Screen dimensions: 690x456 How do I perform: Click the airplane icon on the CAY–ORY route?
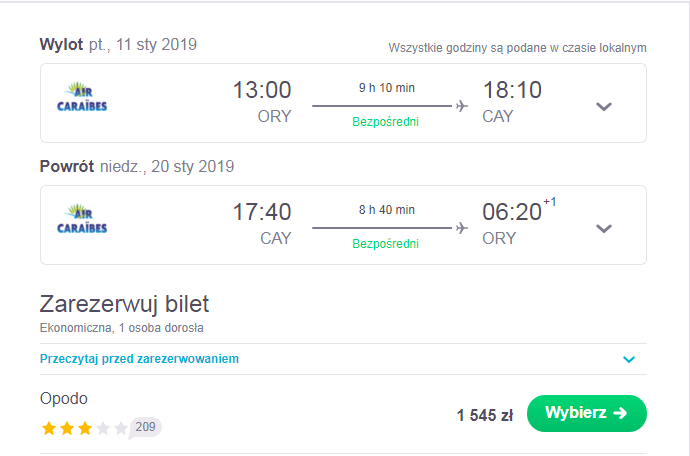[x=462, y=228]
